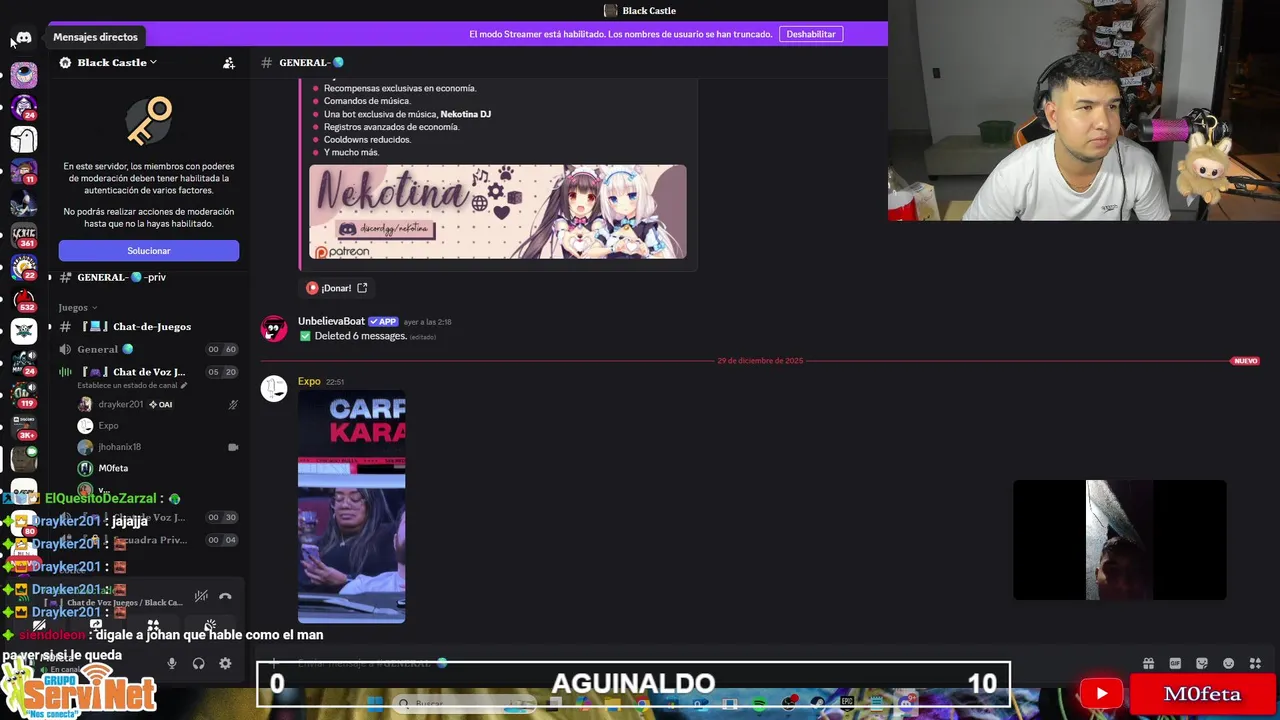1280x720 pixels.
Task: Open server icon with 361 badge
Action: [24, 236]
